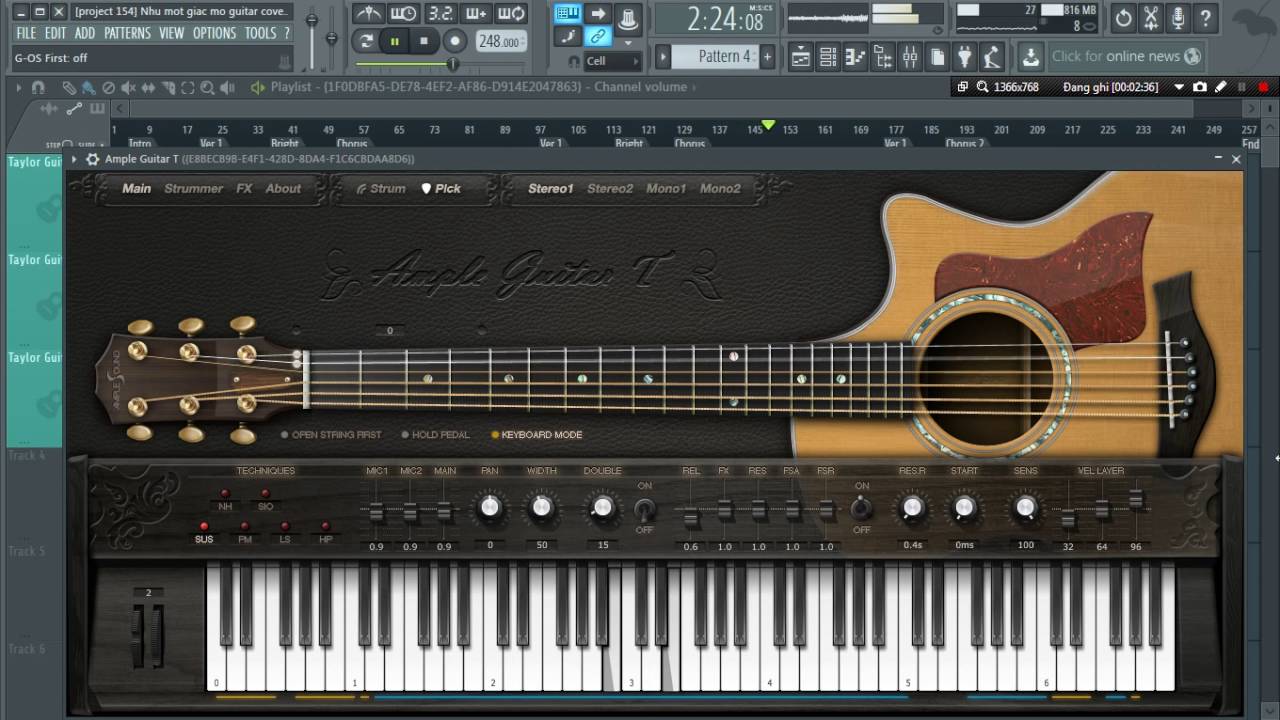Click the pause playback button

[395, 41]
